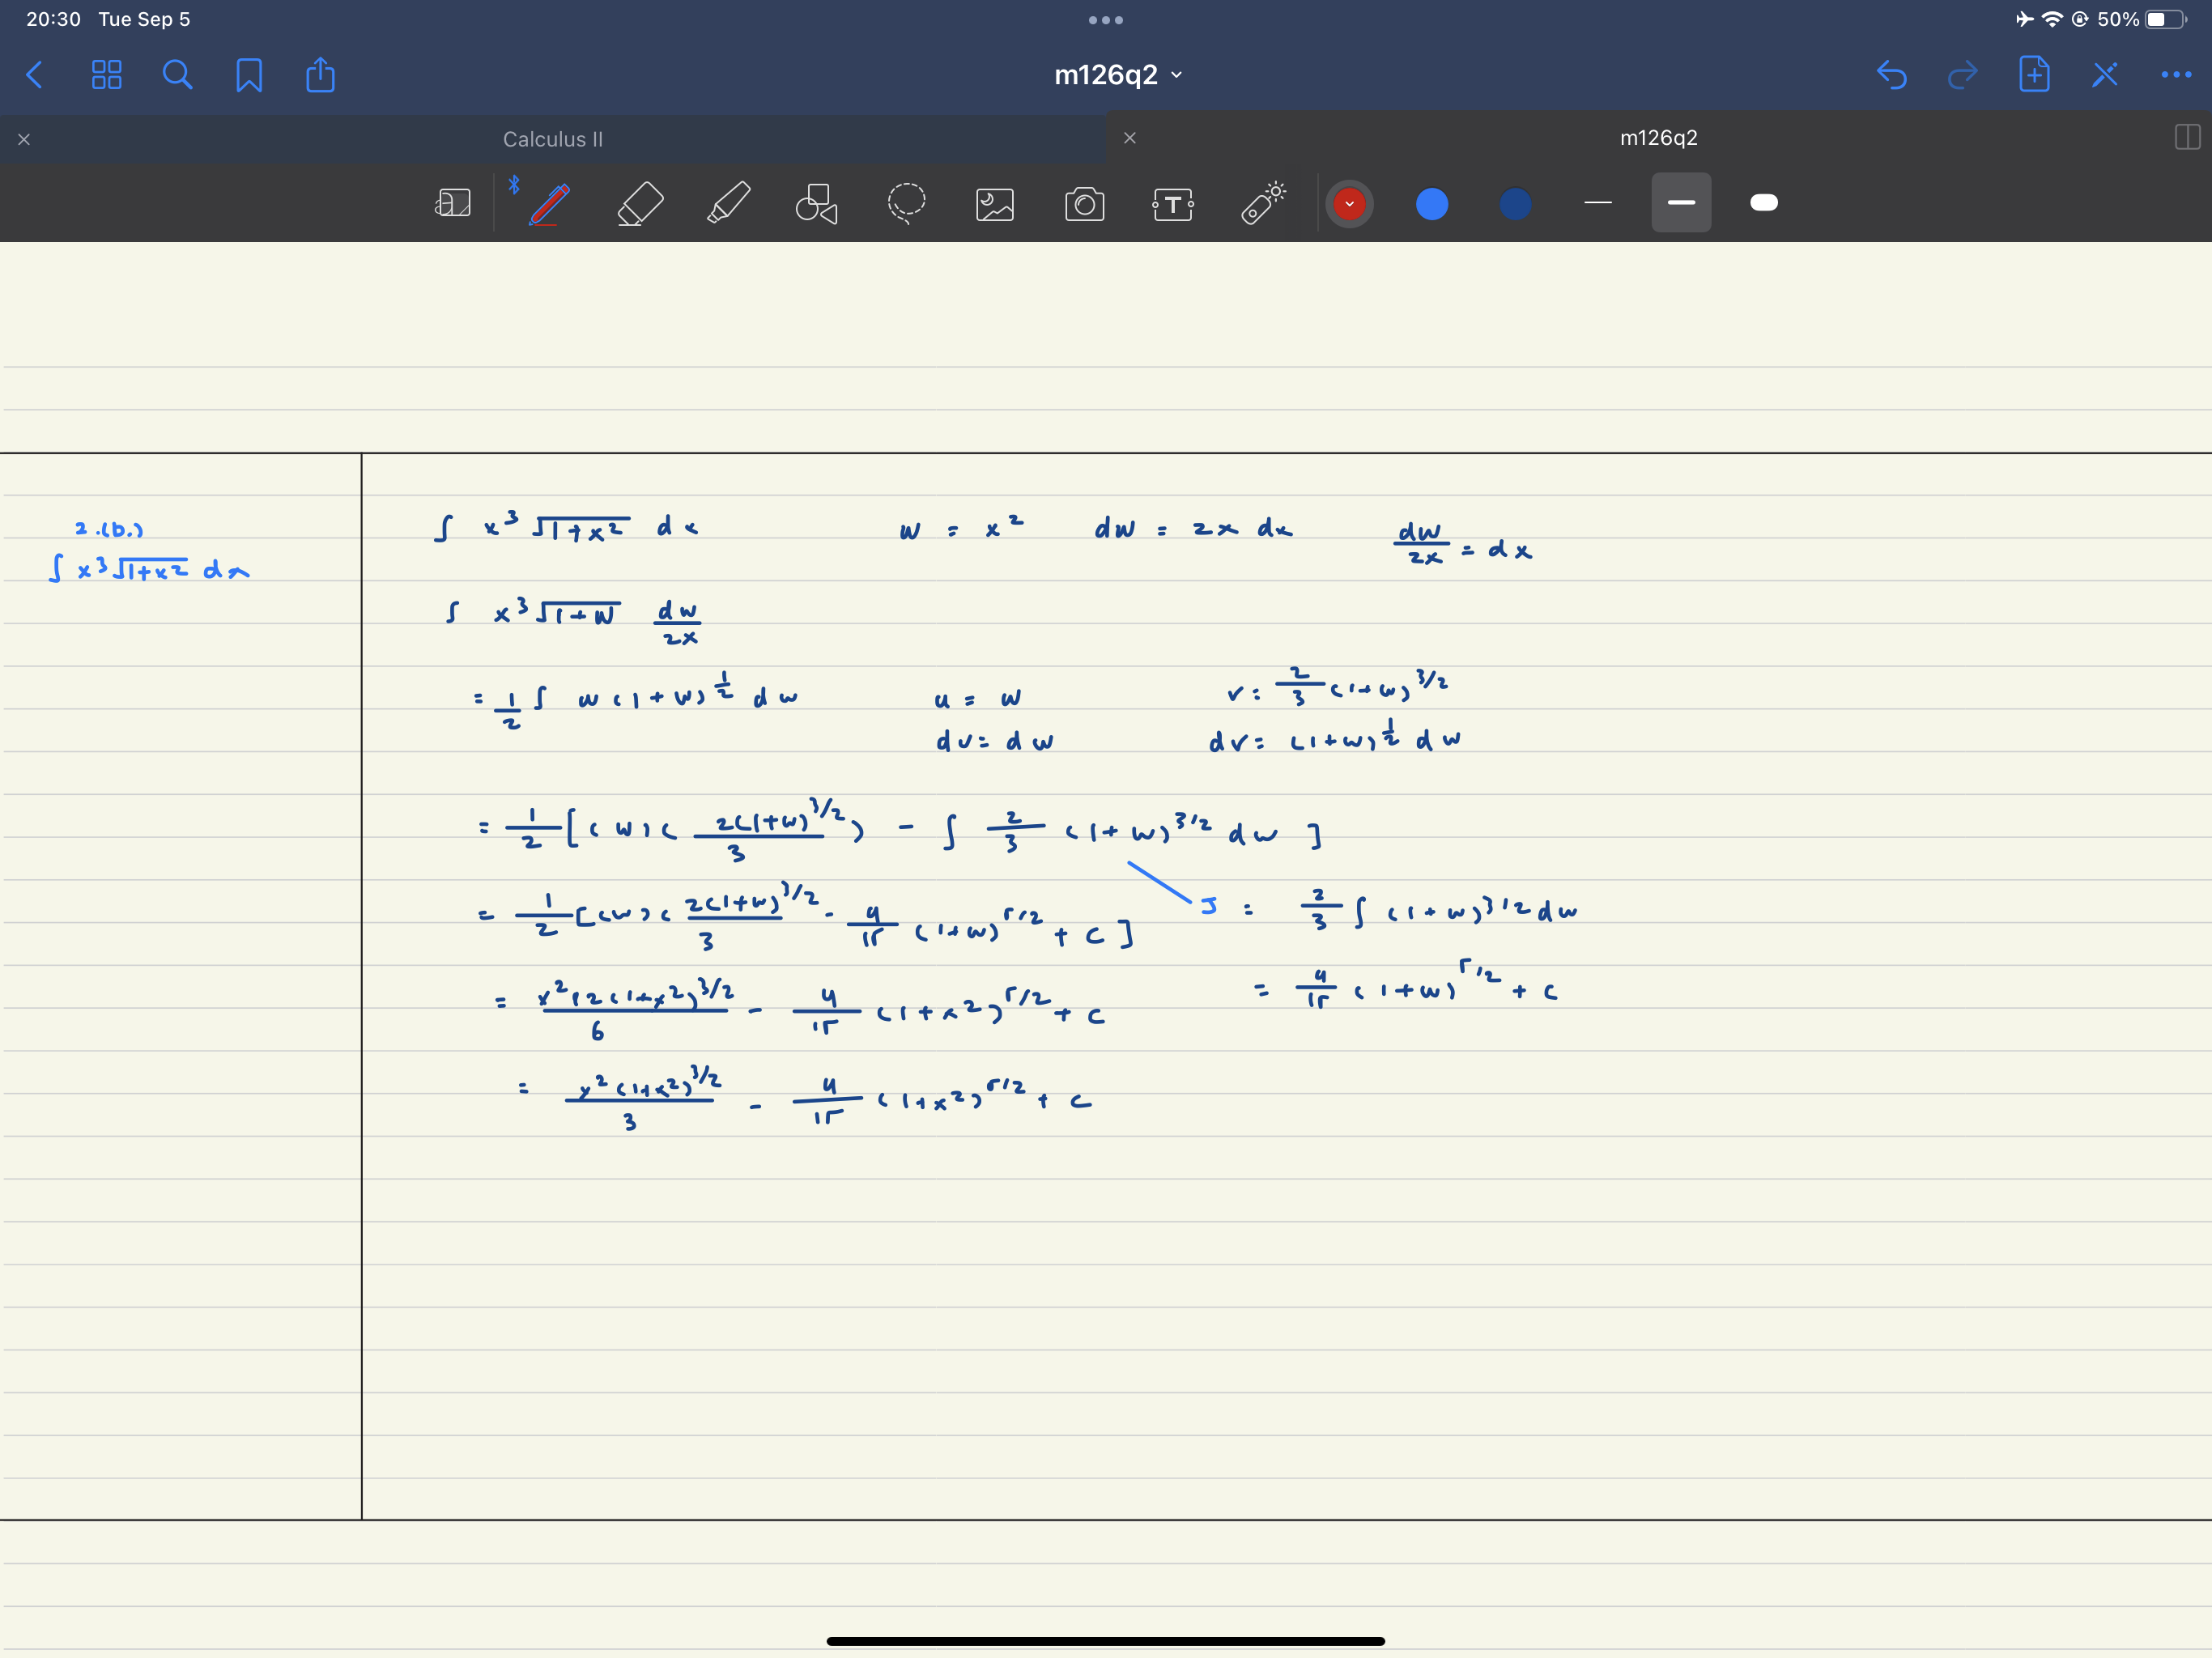Select the Eraser tool
Viewport: 2212px width, 1658px height.
tap(640, 204)
